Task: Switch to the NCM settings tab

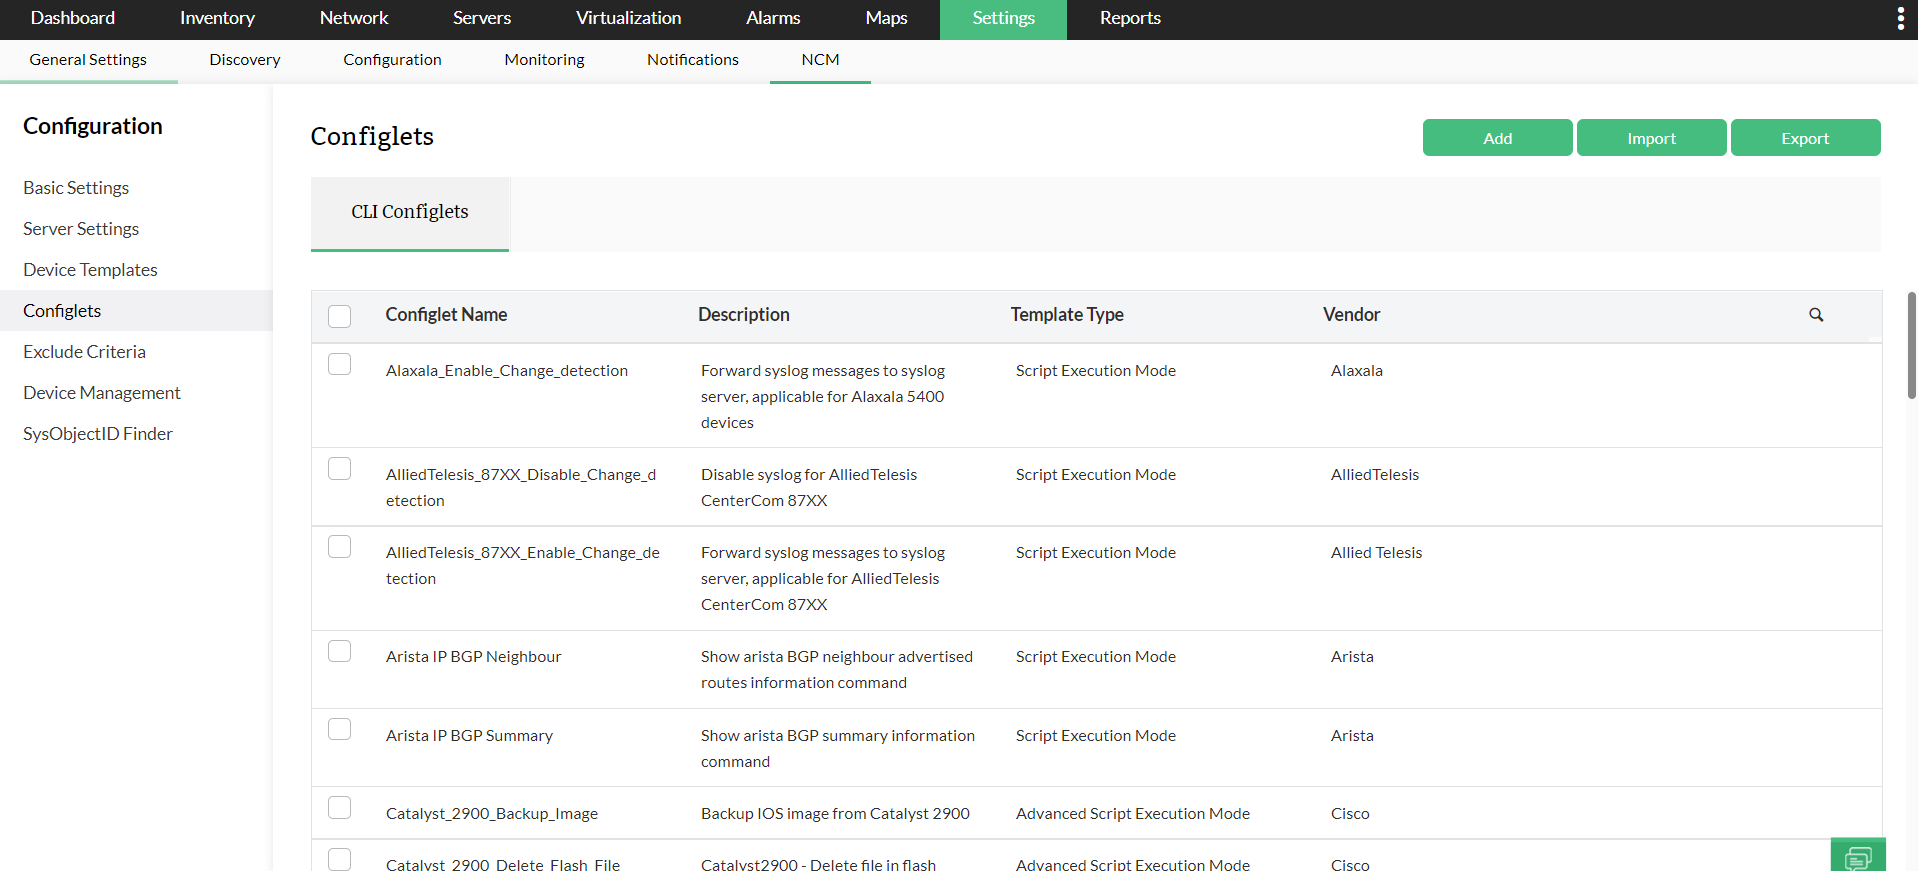Action: point(820,60)
